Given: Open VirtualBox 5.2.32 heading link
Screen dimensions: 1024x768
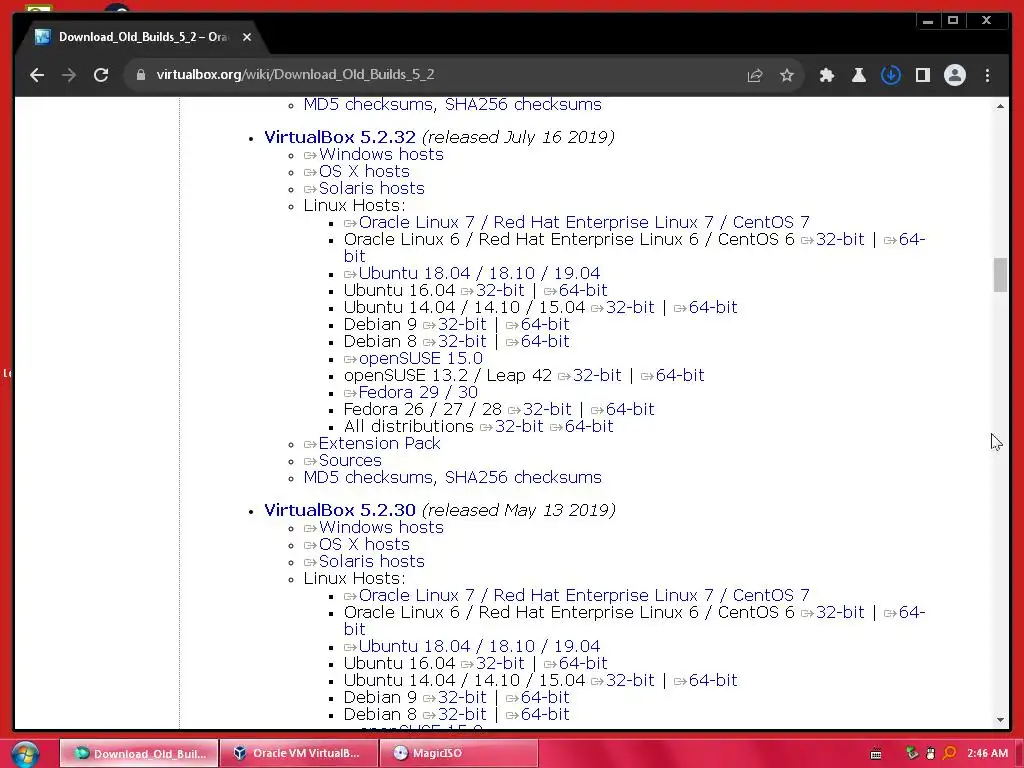Looking at the screenshot, I should 340,137.
